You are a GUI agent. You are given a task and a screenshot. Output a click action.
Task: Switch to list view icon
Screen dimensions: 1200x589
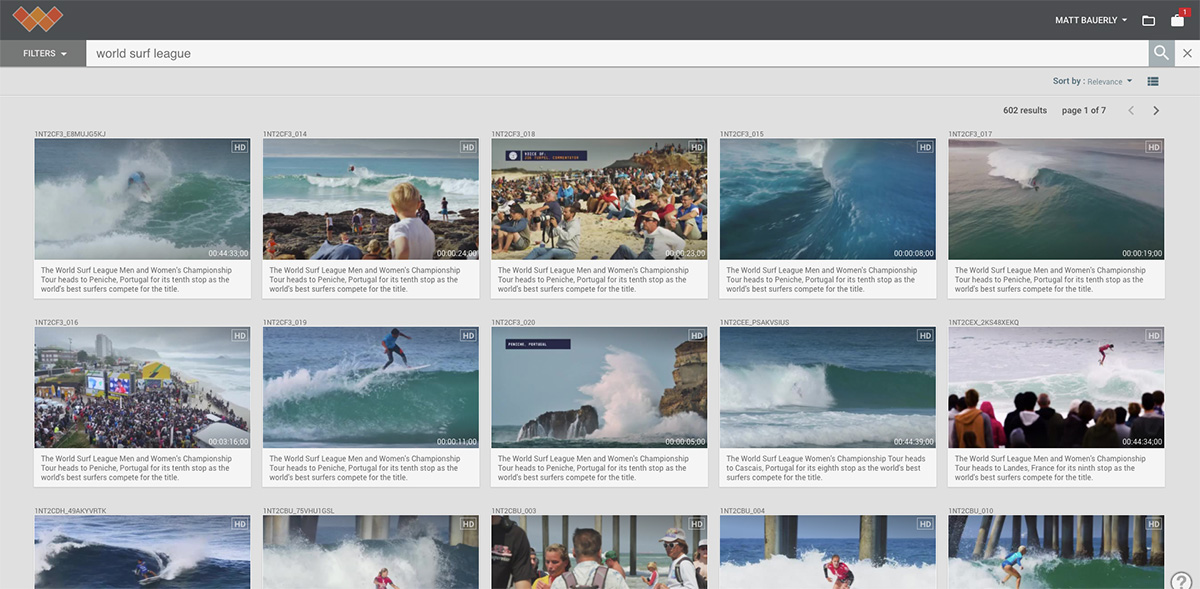(x=1153, y=82)
